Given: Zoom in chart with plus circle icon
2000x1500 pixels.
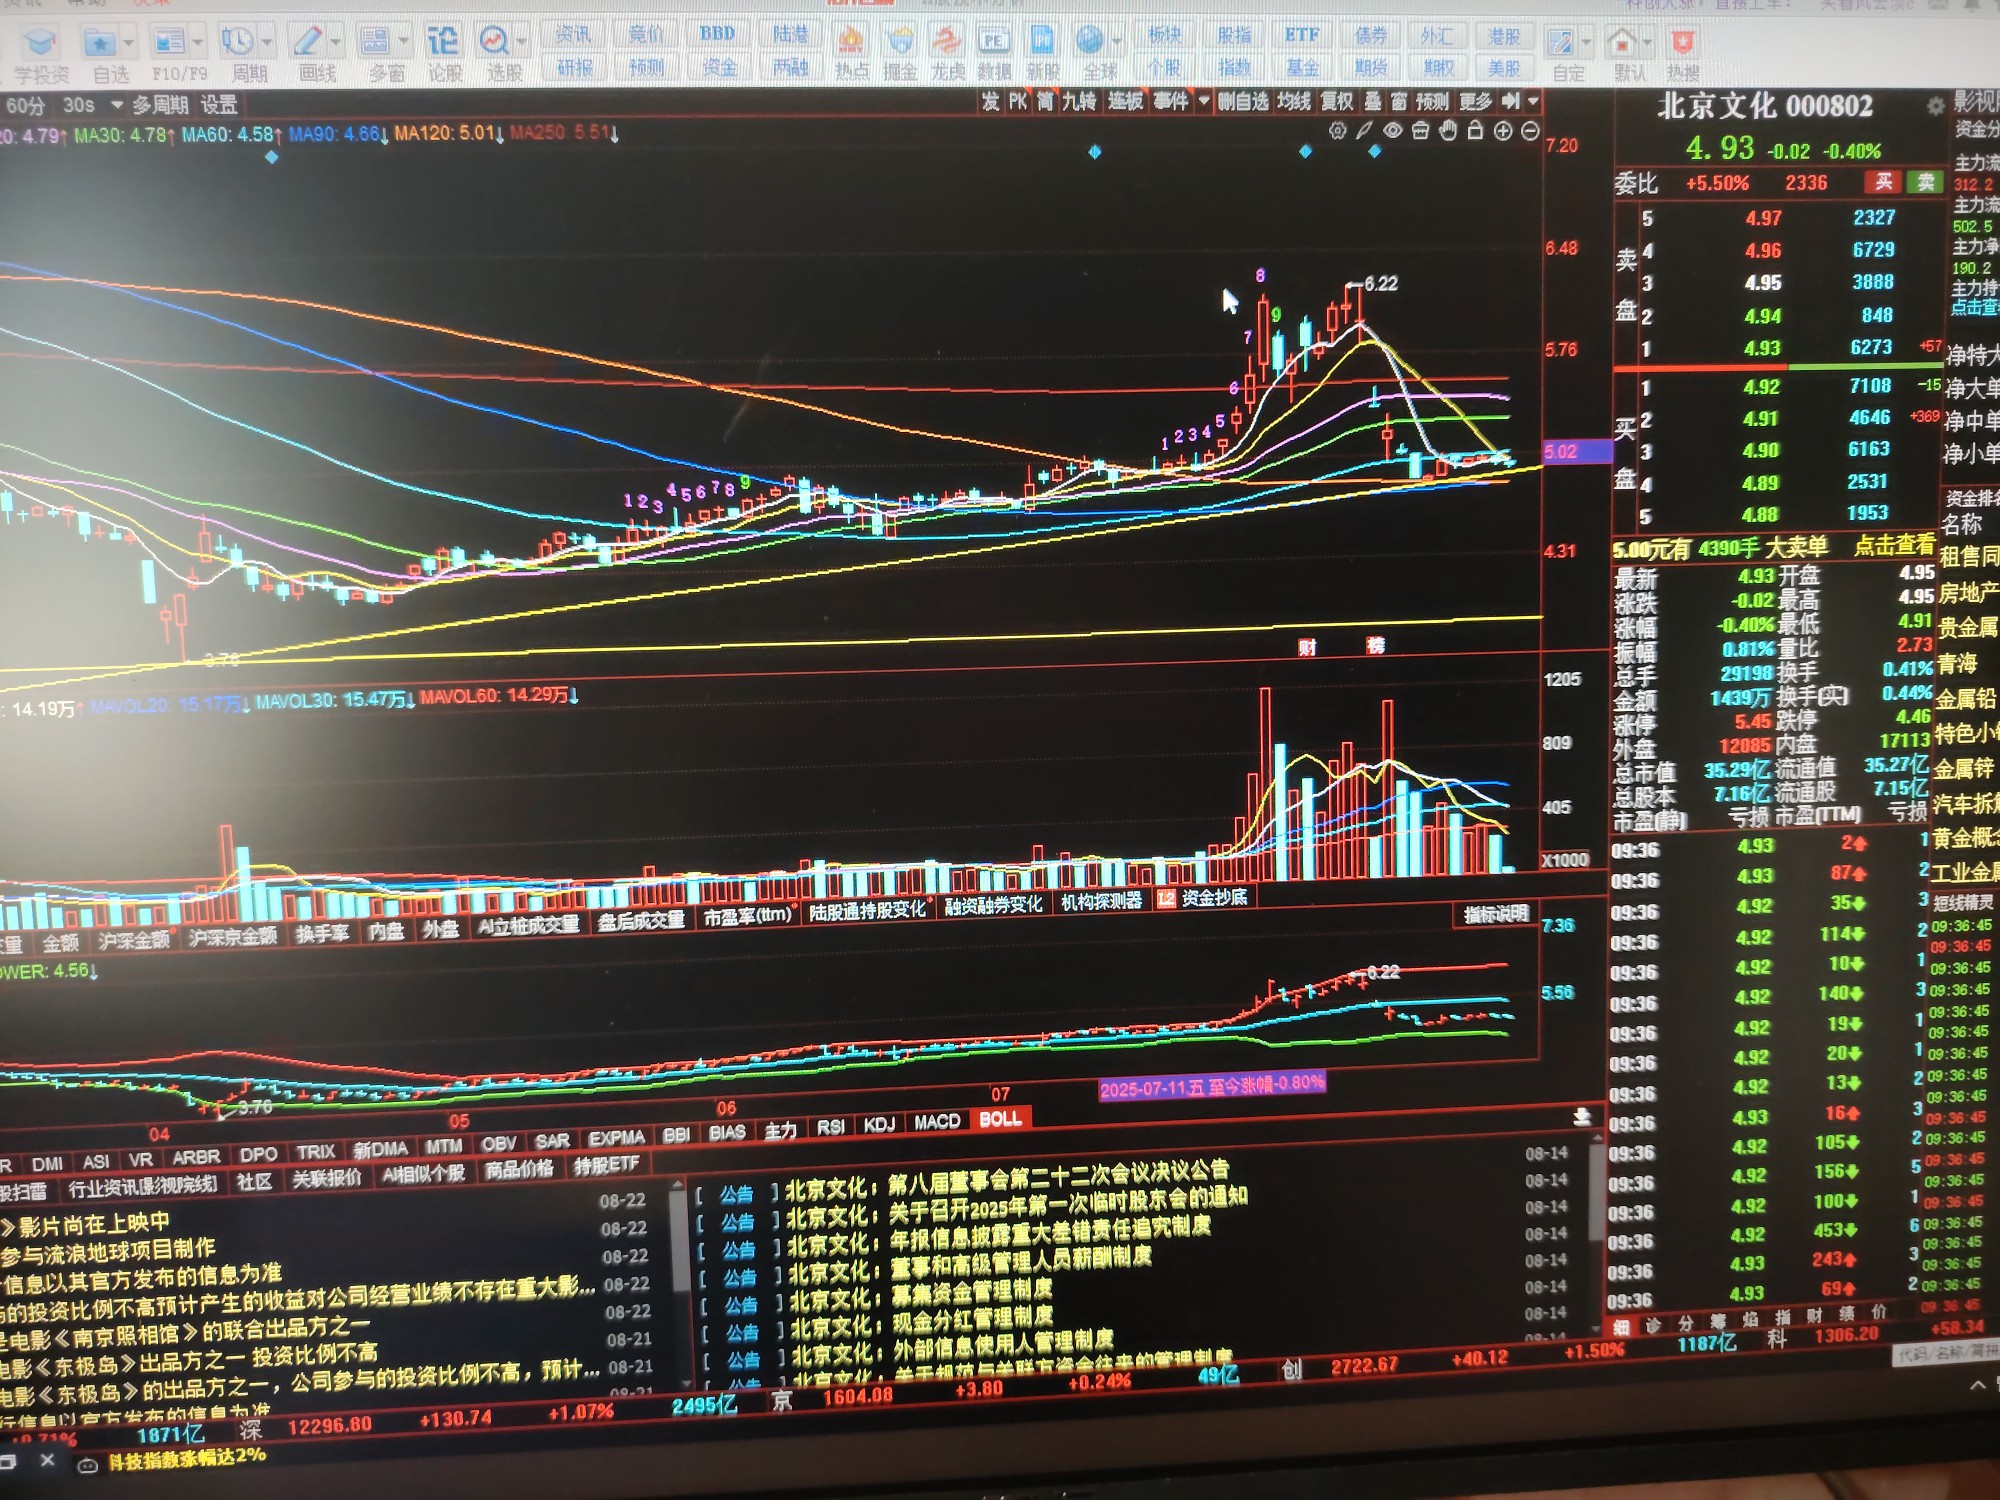Looking at the screenshot, I should (x=1502, y=131).
